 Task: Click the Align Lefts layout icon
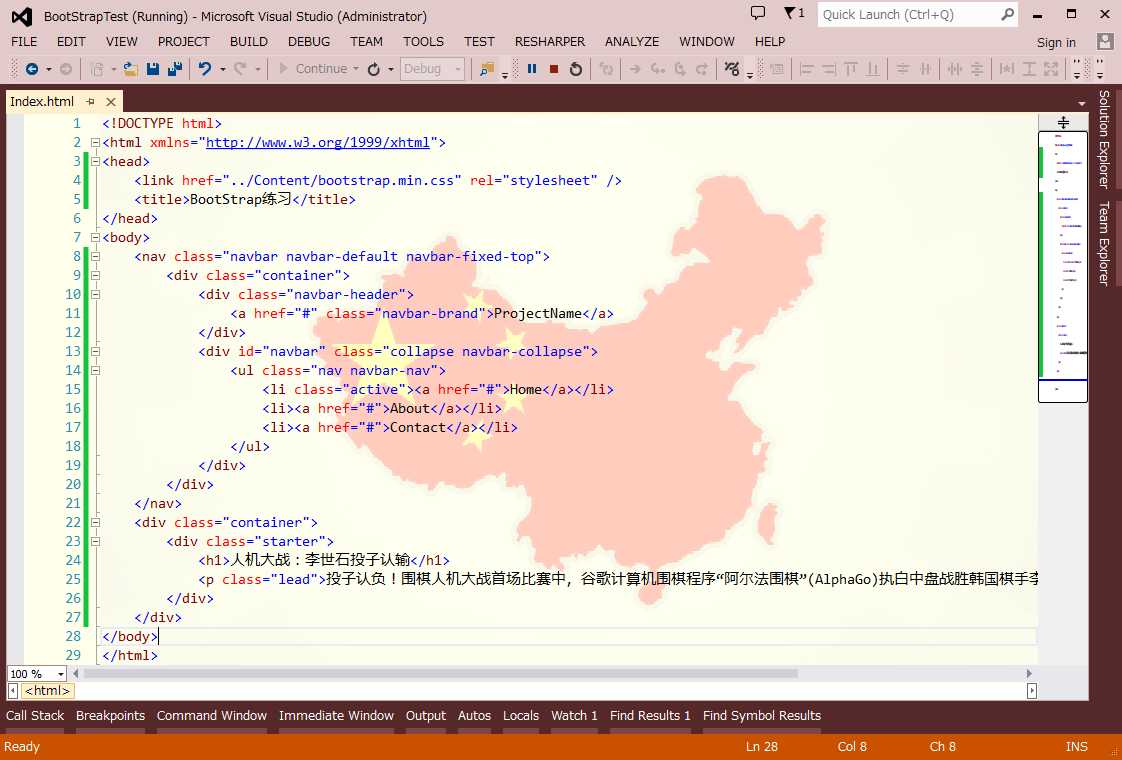pos(806,69)
